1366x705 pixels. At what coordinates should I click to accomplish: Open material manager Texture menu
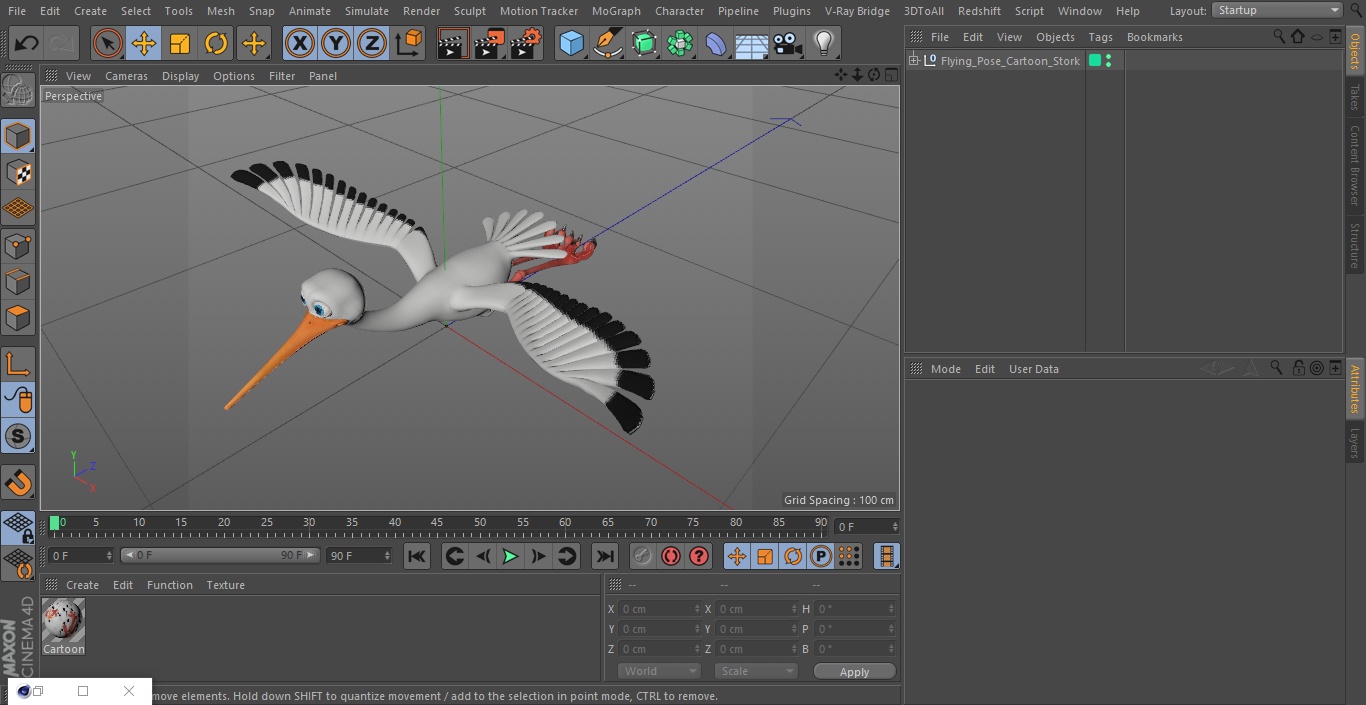[225, 585]
